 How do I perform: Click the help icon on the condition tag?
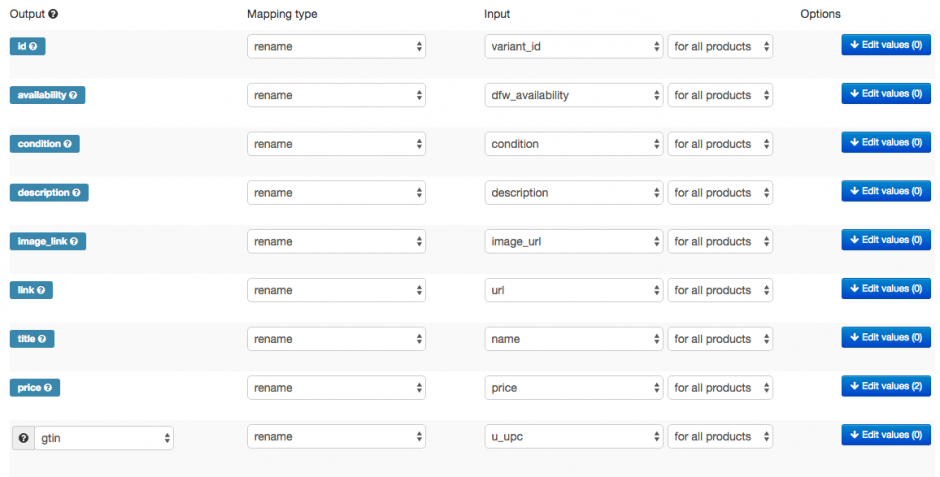coord(68,144)
